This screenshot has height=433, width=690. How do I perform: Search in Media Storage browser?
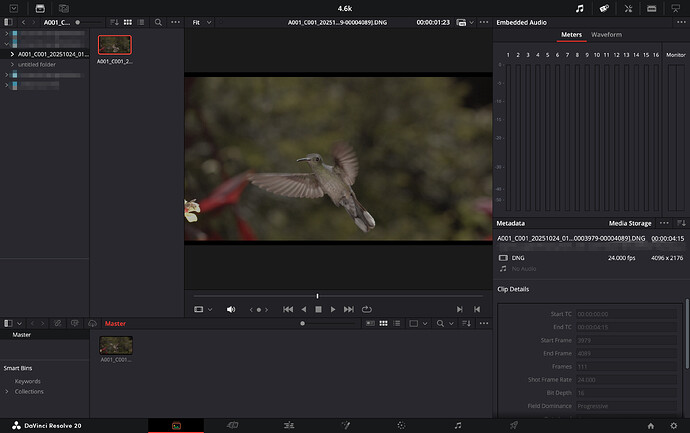click(x=158, y=22)
